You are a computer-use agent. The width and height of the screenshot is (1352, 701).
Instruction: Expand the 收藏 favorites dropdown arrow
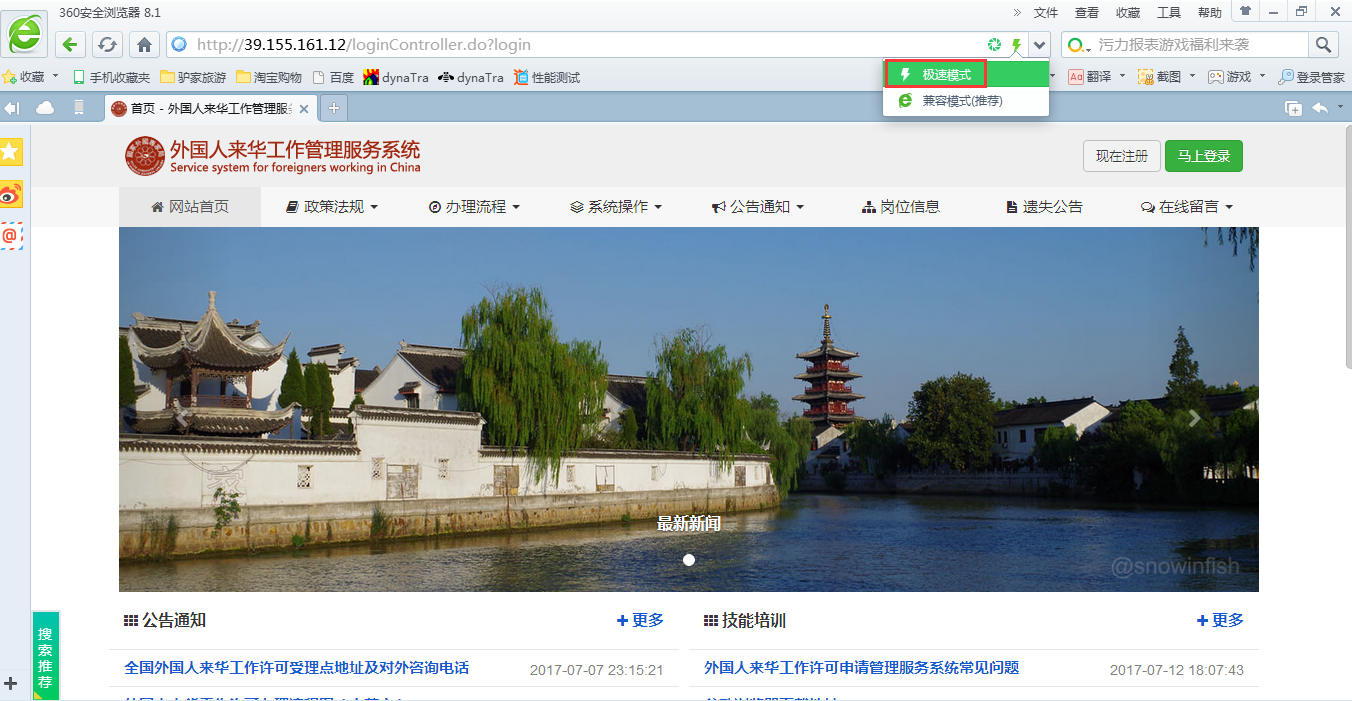coord(55,76)
